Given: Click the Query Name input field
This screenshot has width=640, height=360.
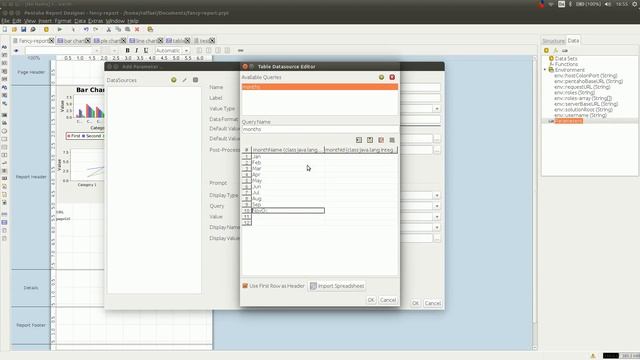Looking at the screenshot, I should click(x=320, y=129).
